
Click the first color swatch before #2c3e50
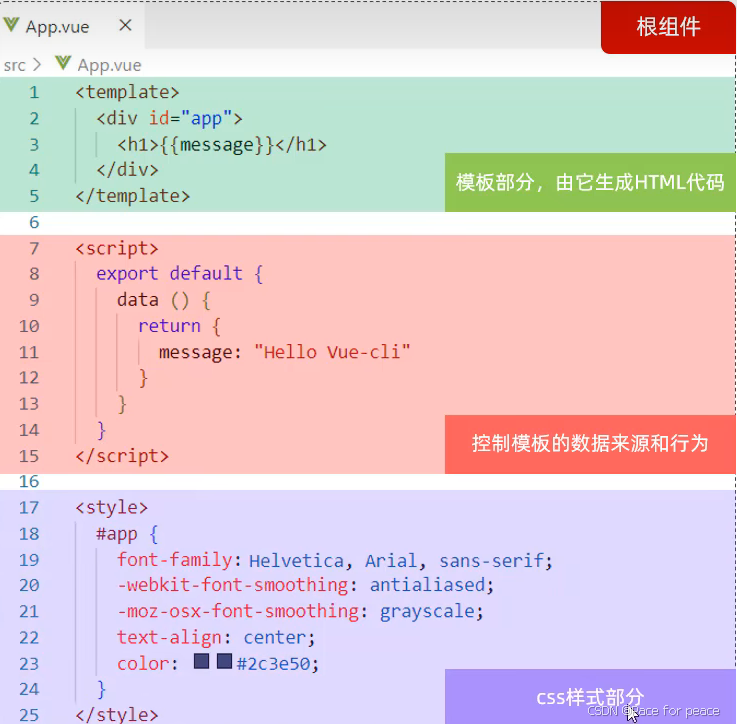(x=201, y=661)
